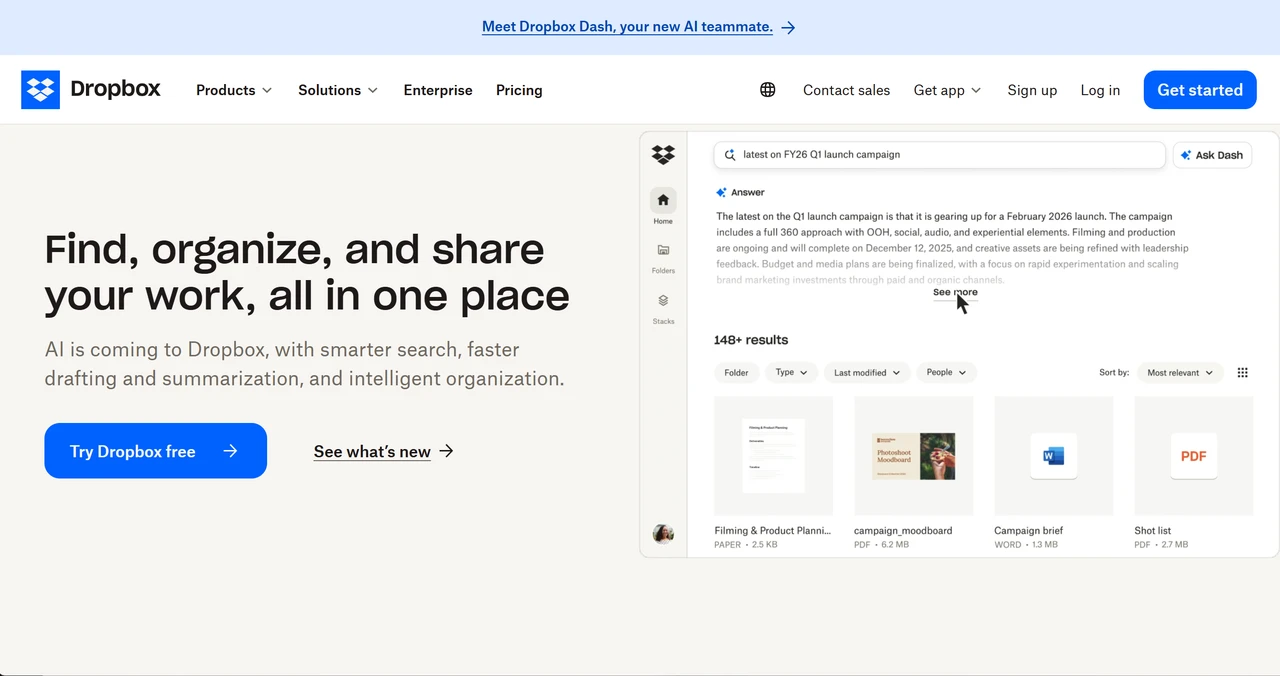
Task: Open the Last modified filter dropdown
Action: point(866,372)
